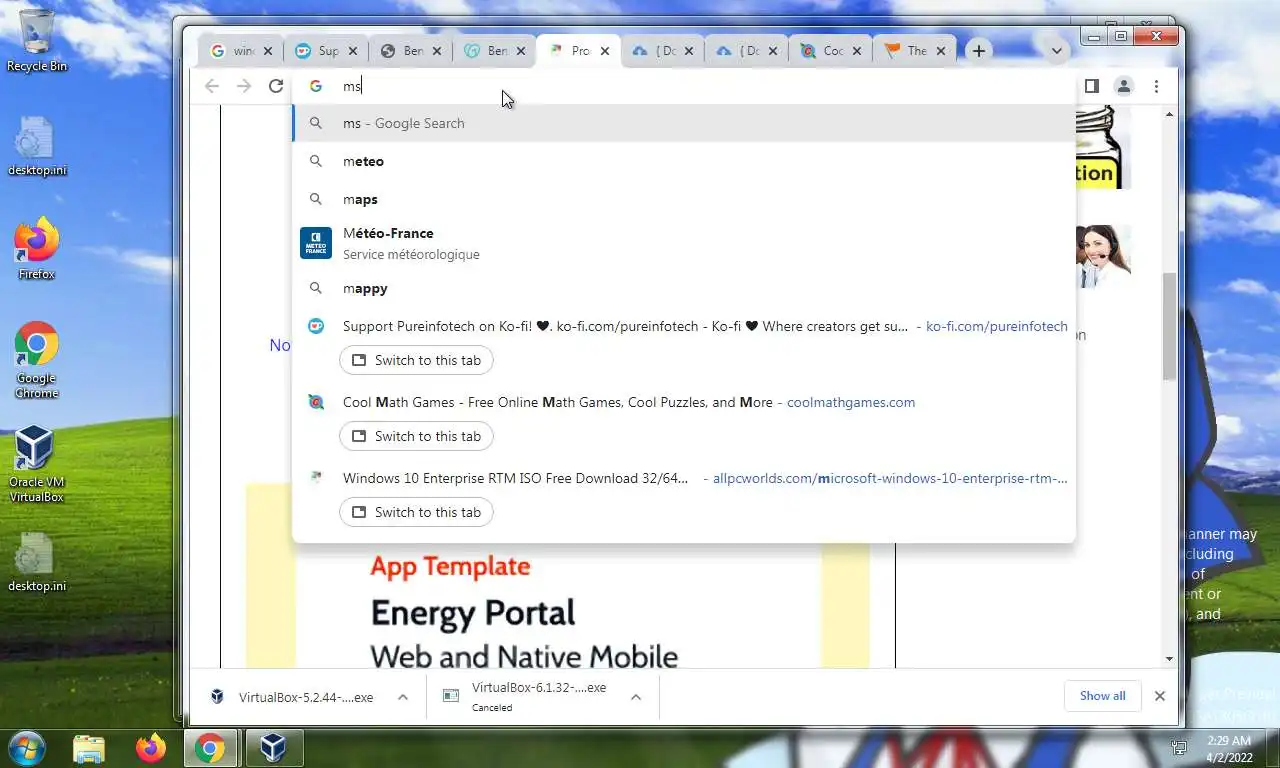Click the back navigation arrow
This screenshot has height=768, width=1280.
pyautogui.click(x=212, y=86)
